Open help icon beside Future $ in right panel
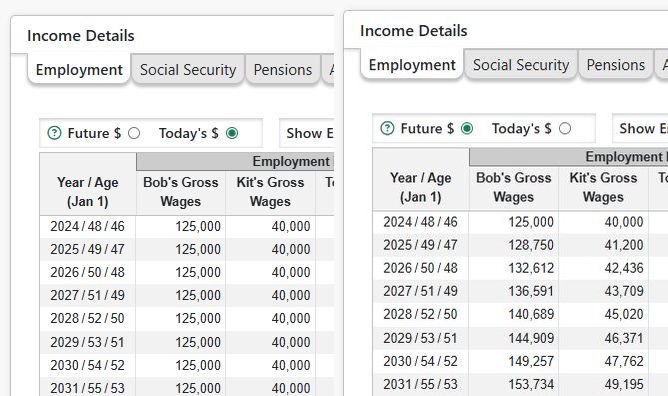The width and height of the screenshot is (668, 396). point(387,128)
